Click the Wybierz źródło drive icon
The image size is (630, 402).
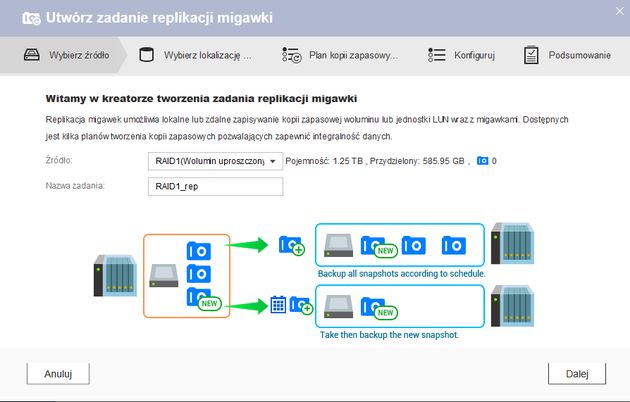(x=31, y=55)
